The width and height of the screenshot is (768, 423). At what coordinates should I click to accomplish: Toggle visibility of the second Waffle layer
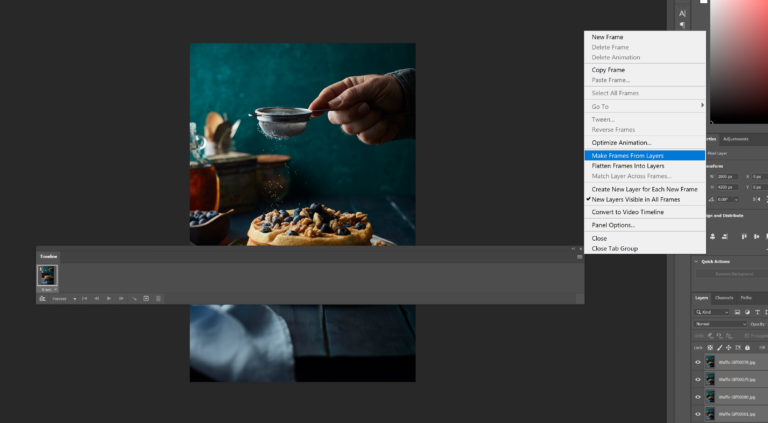pos(698,379)
